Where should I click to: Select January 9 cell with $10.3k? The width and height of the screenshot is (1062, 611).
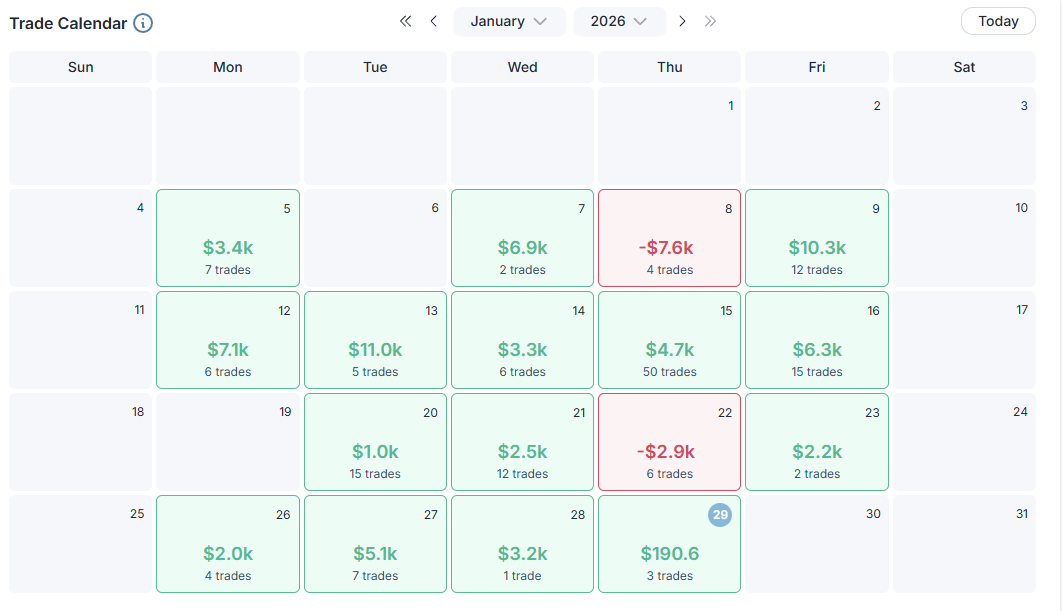(817, 238)
